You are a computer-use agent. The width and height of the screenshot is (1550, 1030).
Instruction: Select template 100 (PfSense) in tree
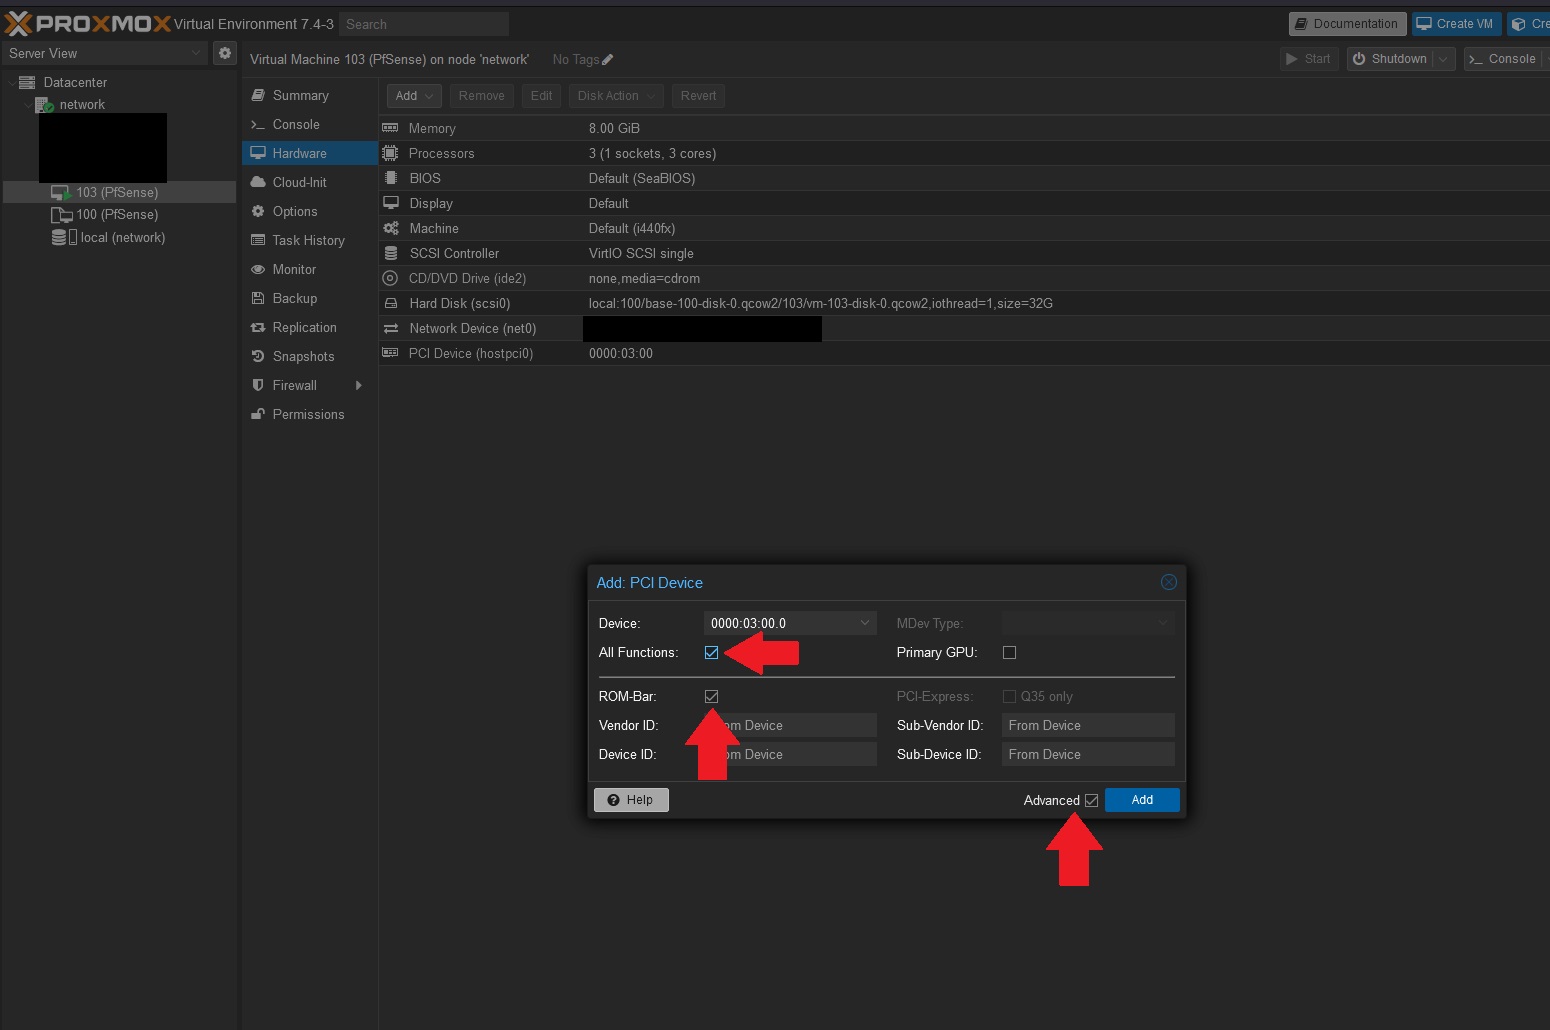click(117, 214)
